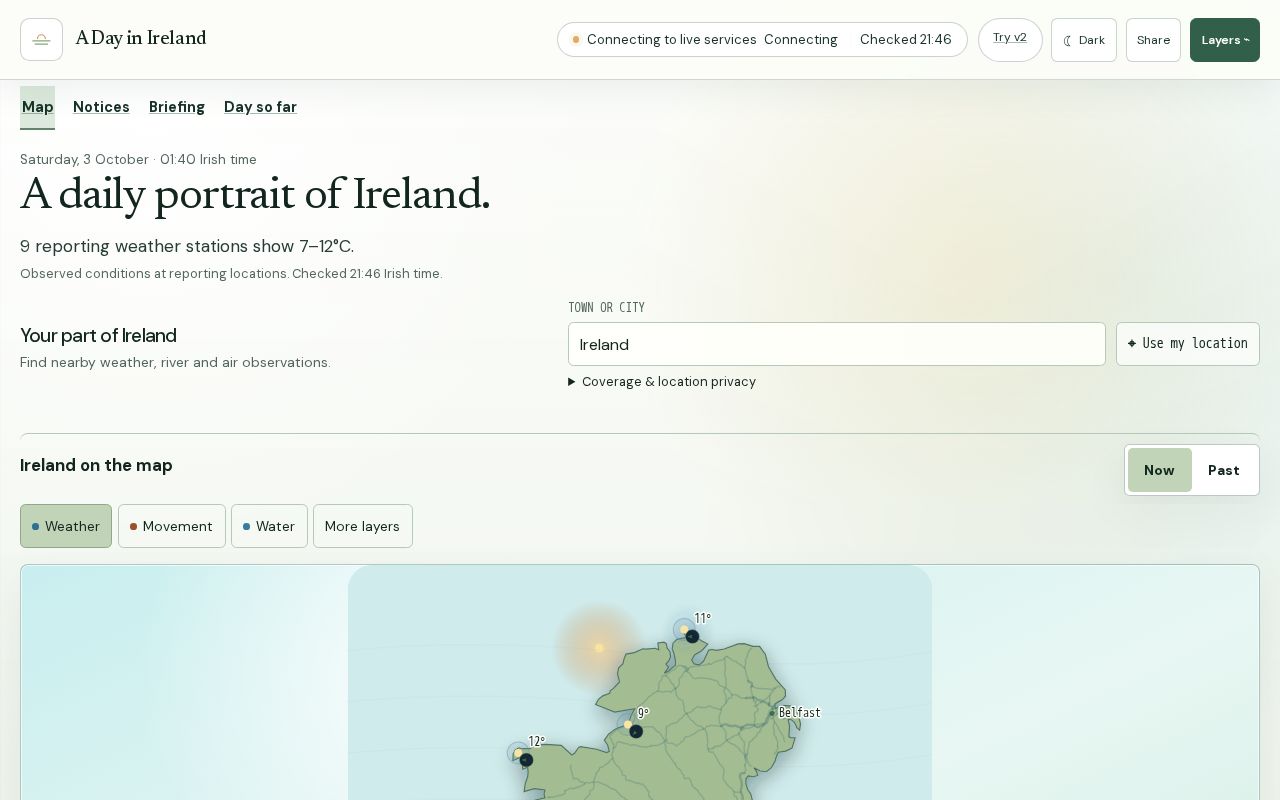Viewport: 1280px width, 800px height.
Task: Open the Briefing tab
Action: click(177, 107)
